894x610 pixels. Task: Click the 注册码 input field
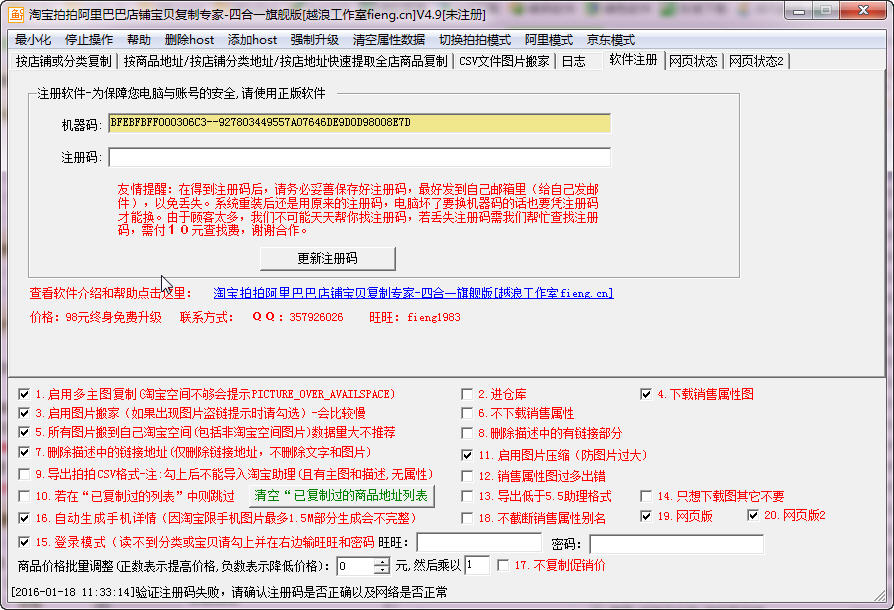coord(359,157)
